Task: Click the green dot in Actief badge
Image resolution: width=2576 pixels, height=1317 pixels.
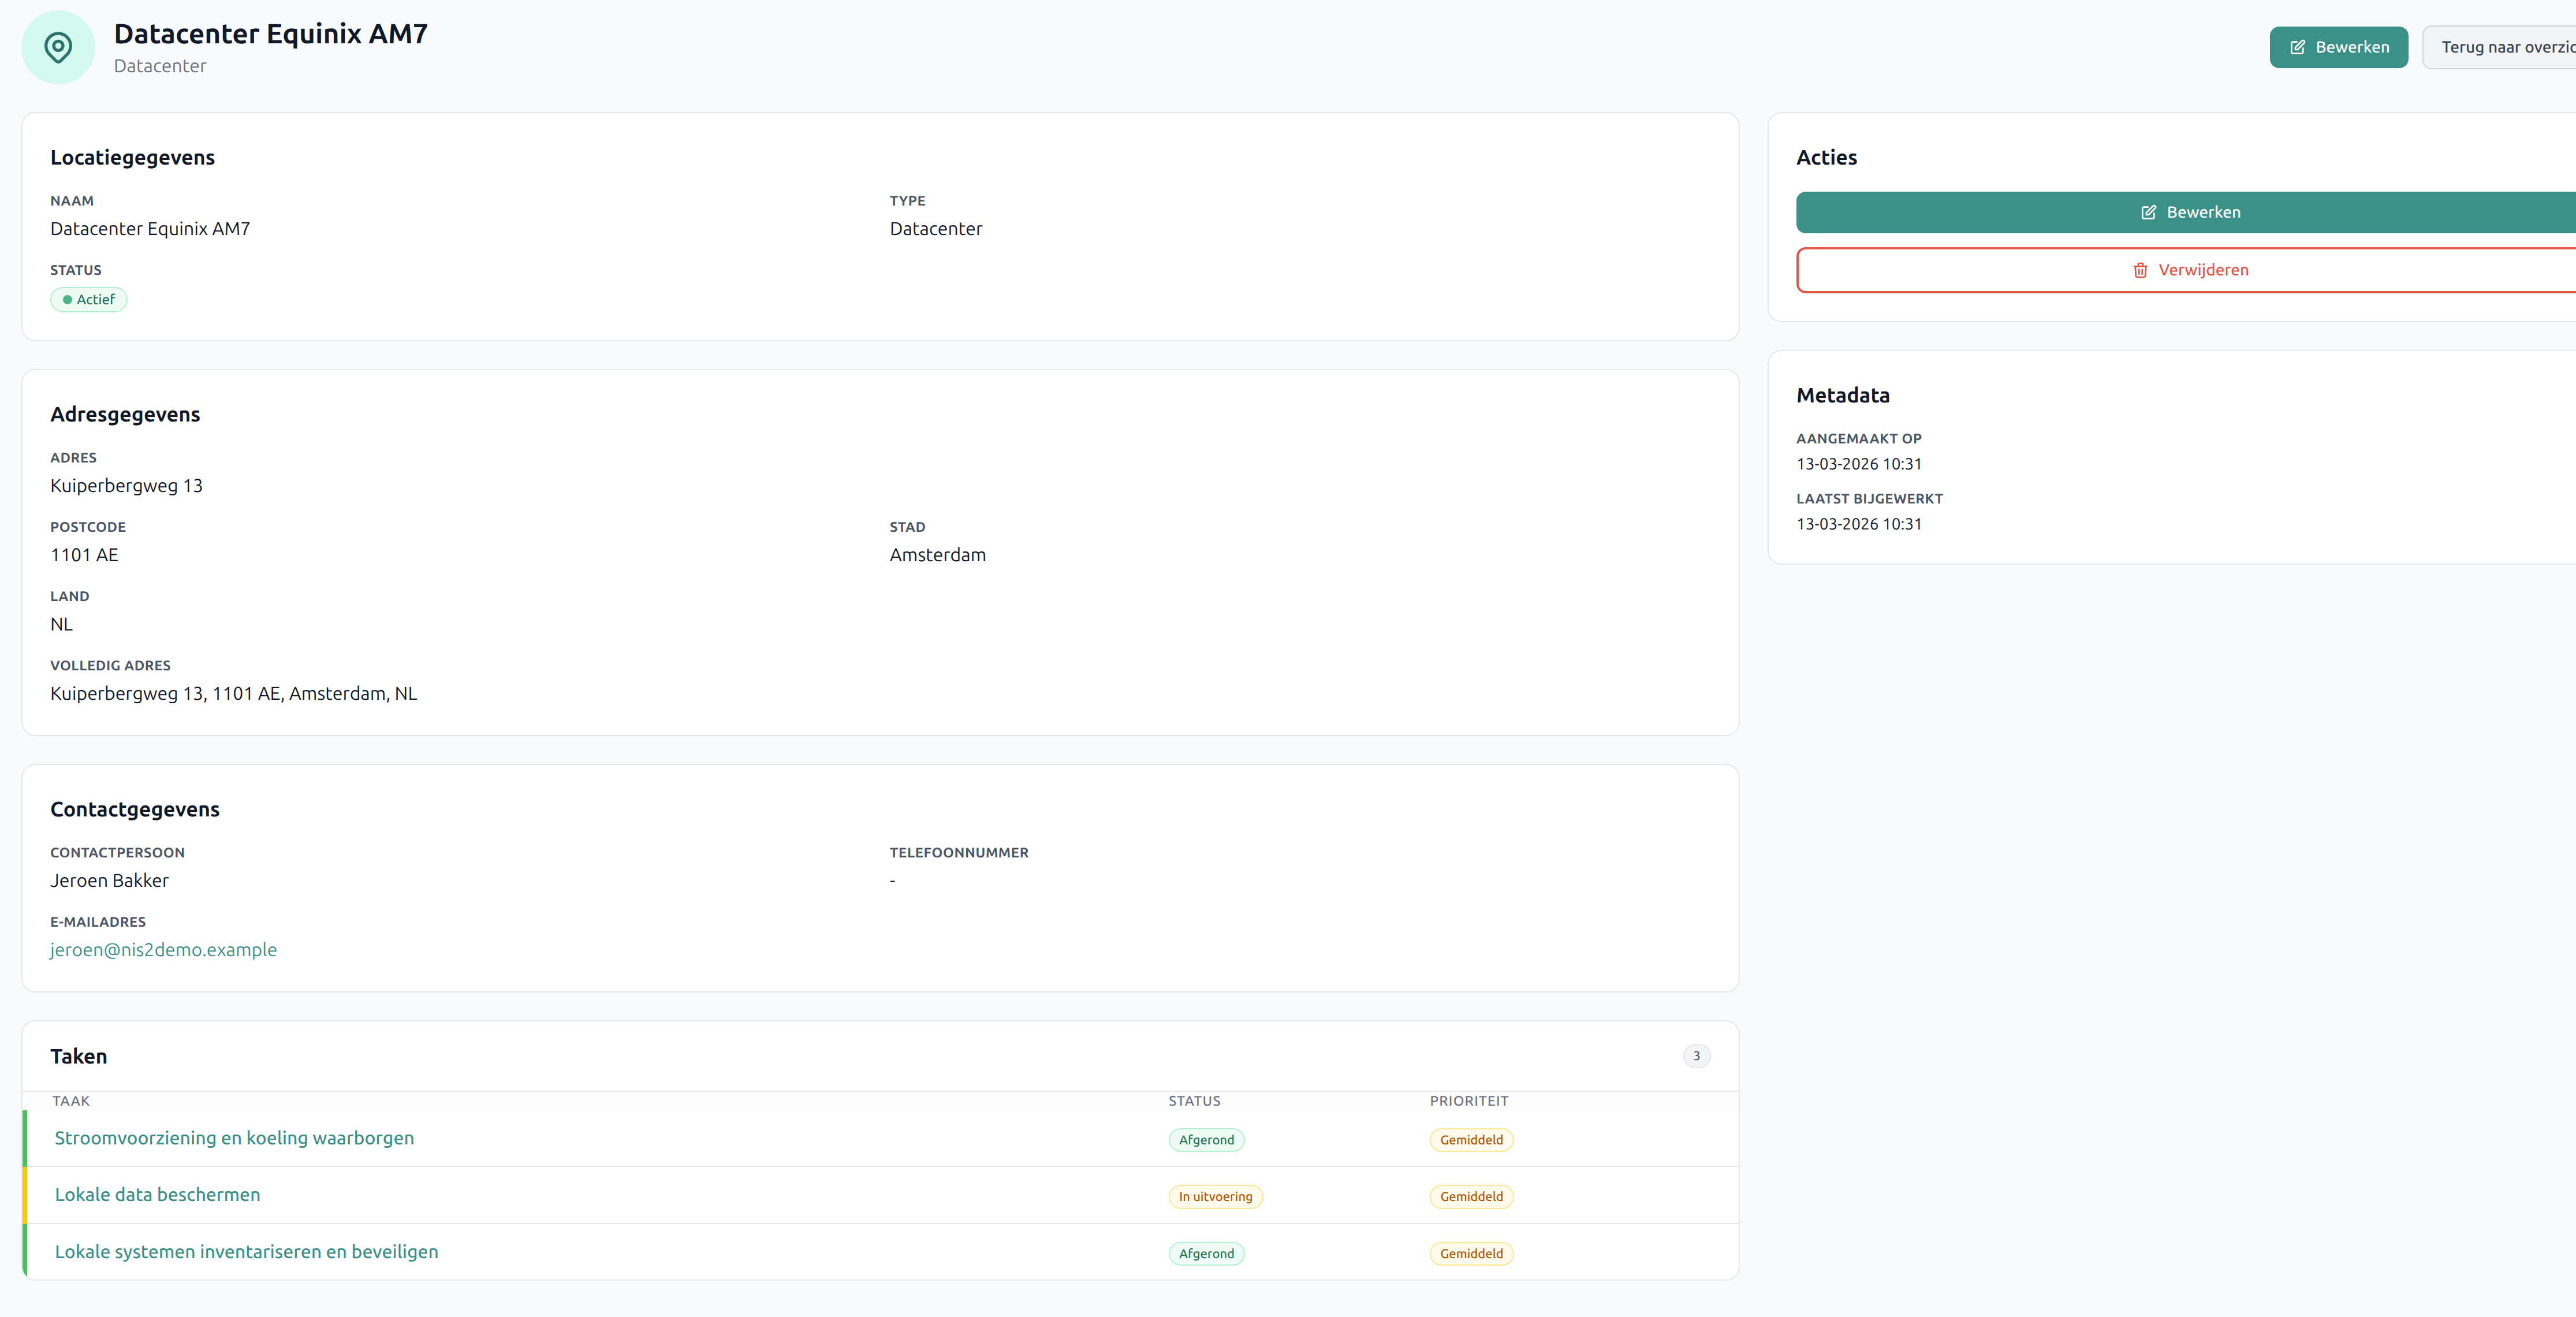Action: click(x=67, y=299)
